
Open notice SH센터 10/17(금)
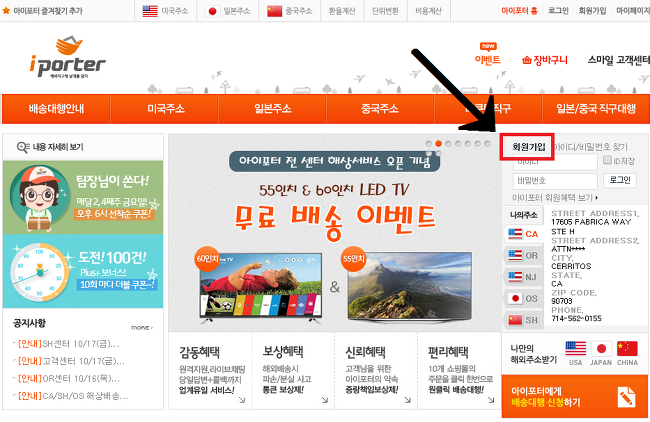68,344
